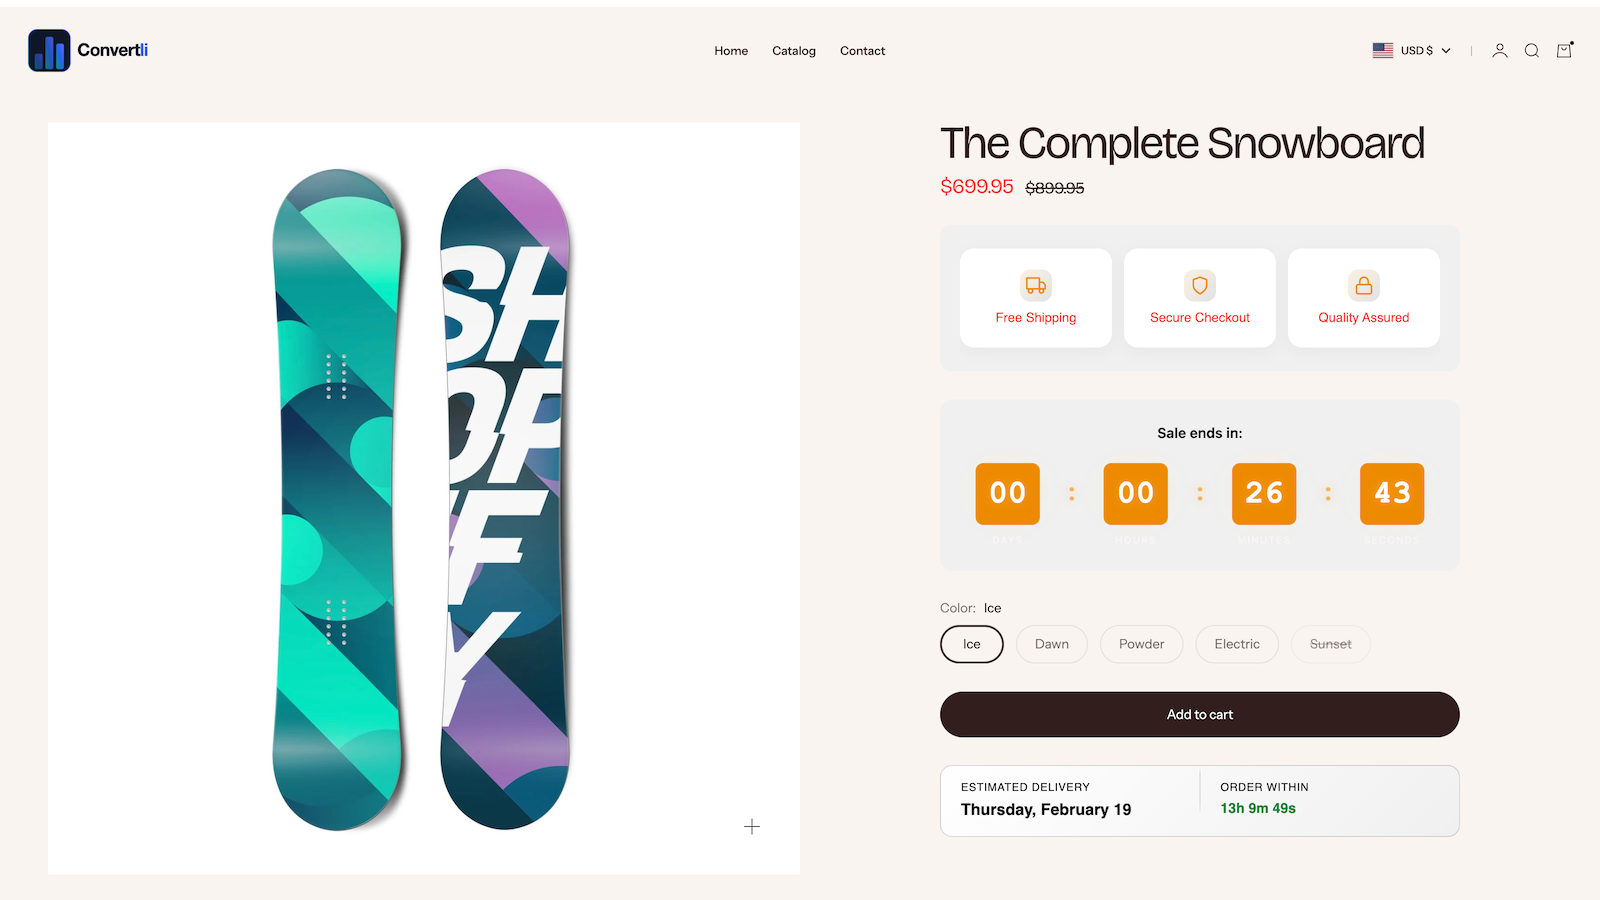Click the Free Shipping truck icon

click(x=1036, y=286)
